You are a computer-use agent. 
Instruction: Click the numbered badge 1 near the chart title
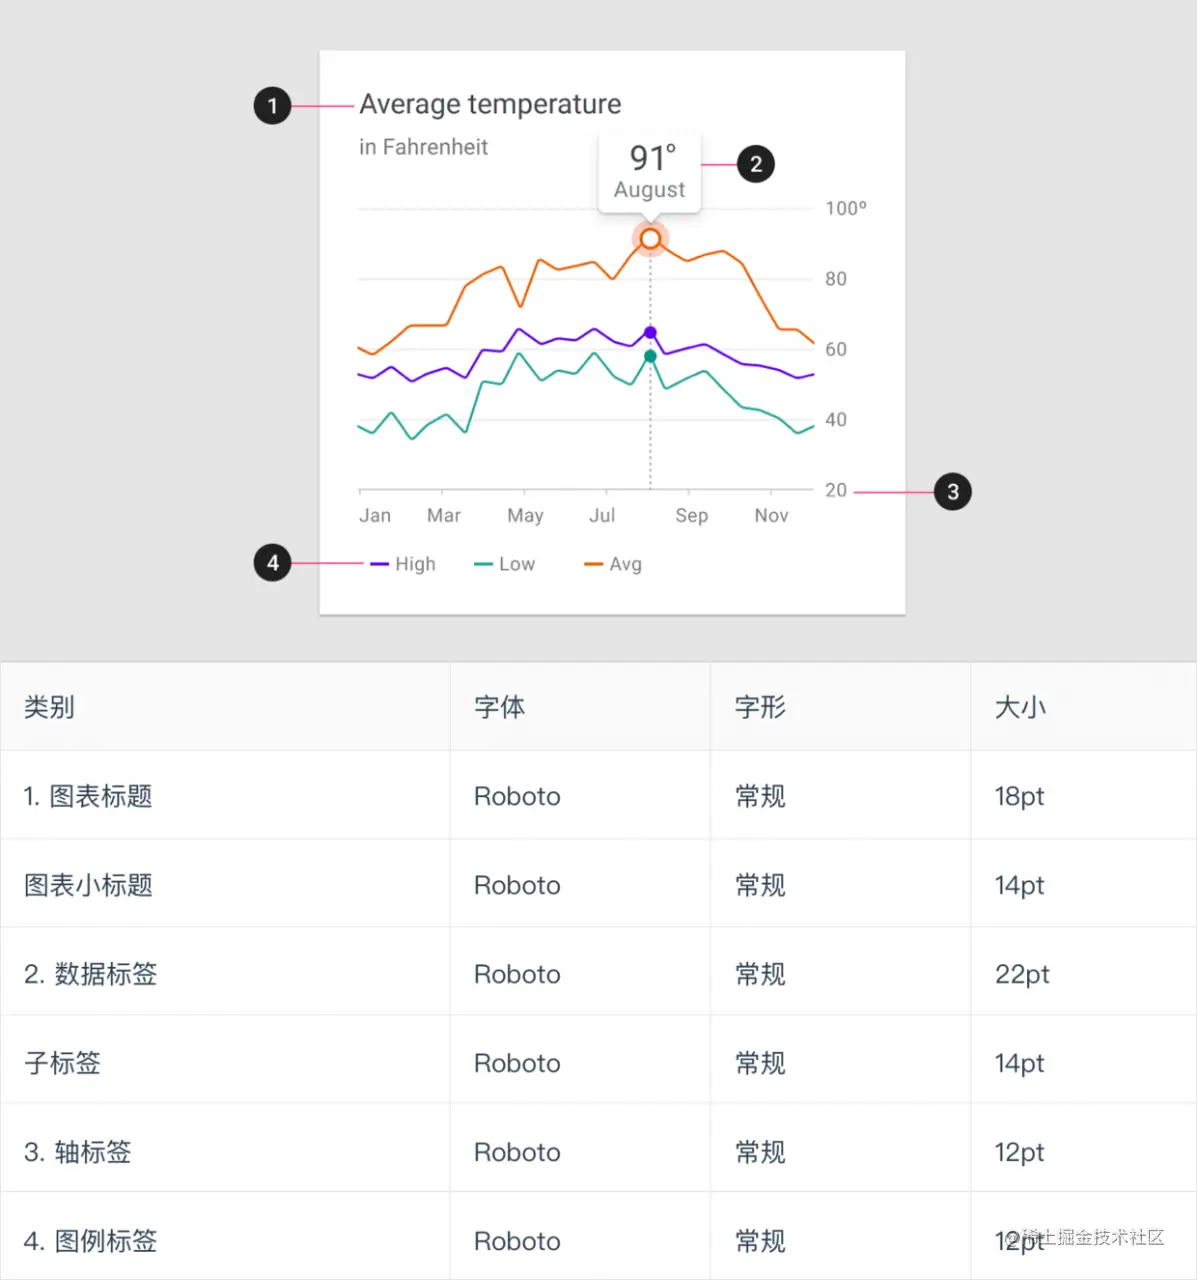pyautogui.click(x=272, y=106)
